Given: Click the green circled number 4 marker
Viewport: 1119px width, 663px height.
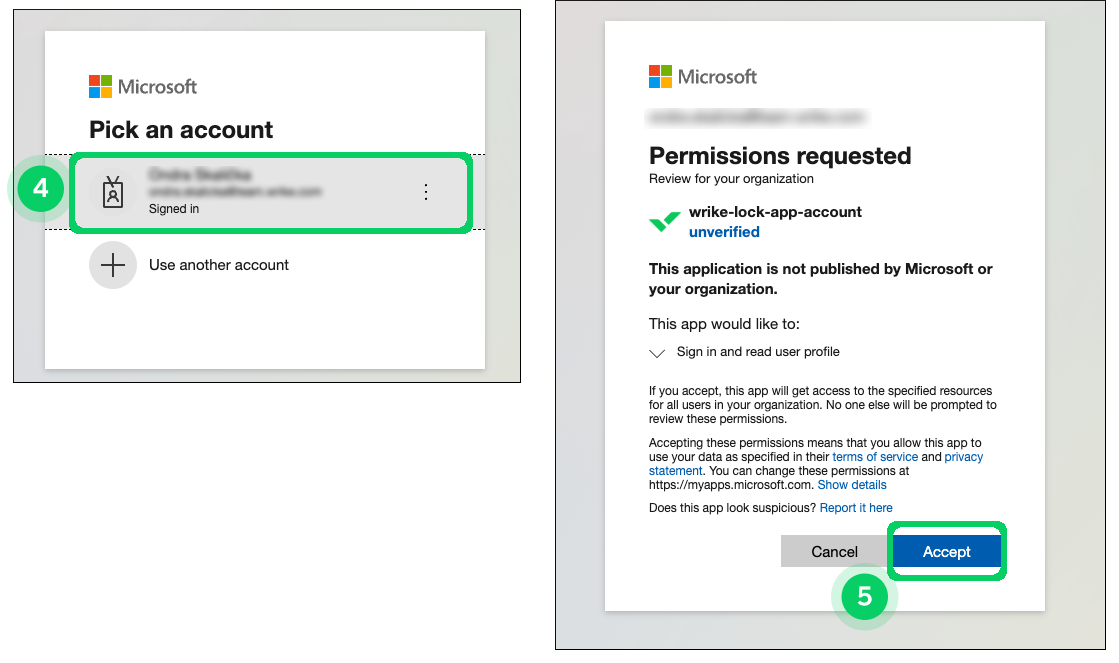Looking at the screenshot, I should (x=39, y=188).
